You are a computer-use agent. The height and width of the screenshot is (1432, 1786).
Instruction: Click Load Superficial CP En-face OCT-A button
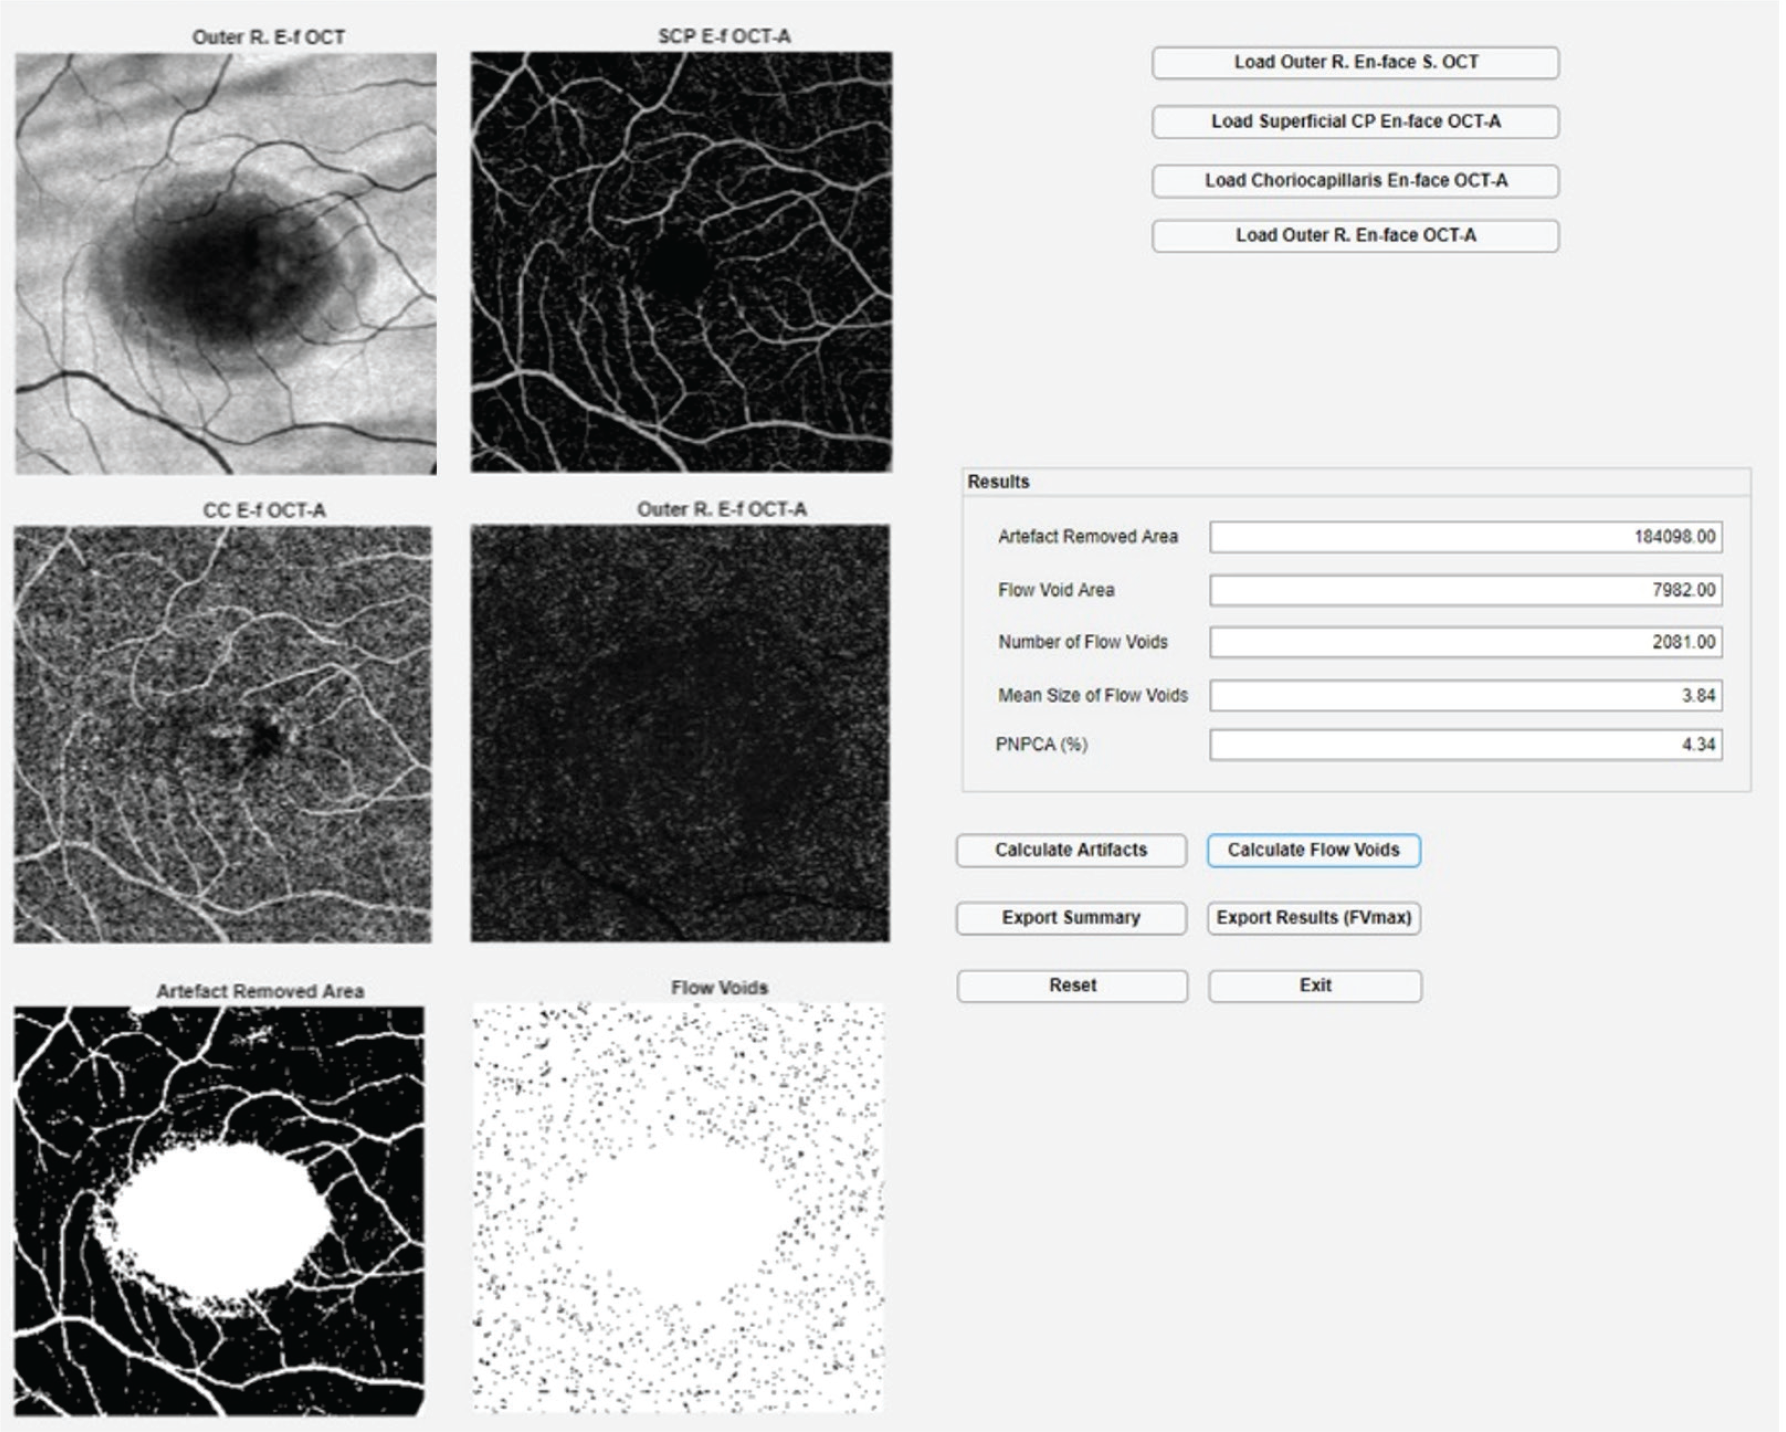click(1355, 121)
